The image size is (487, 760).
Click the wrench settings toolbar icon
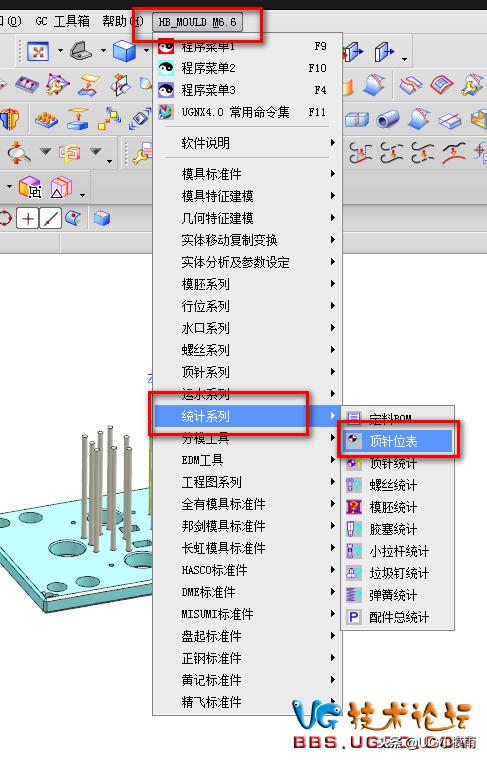point(142,153)
